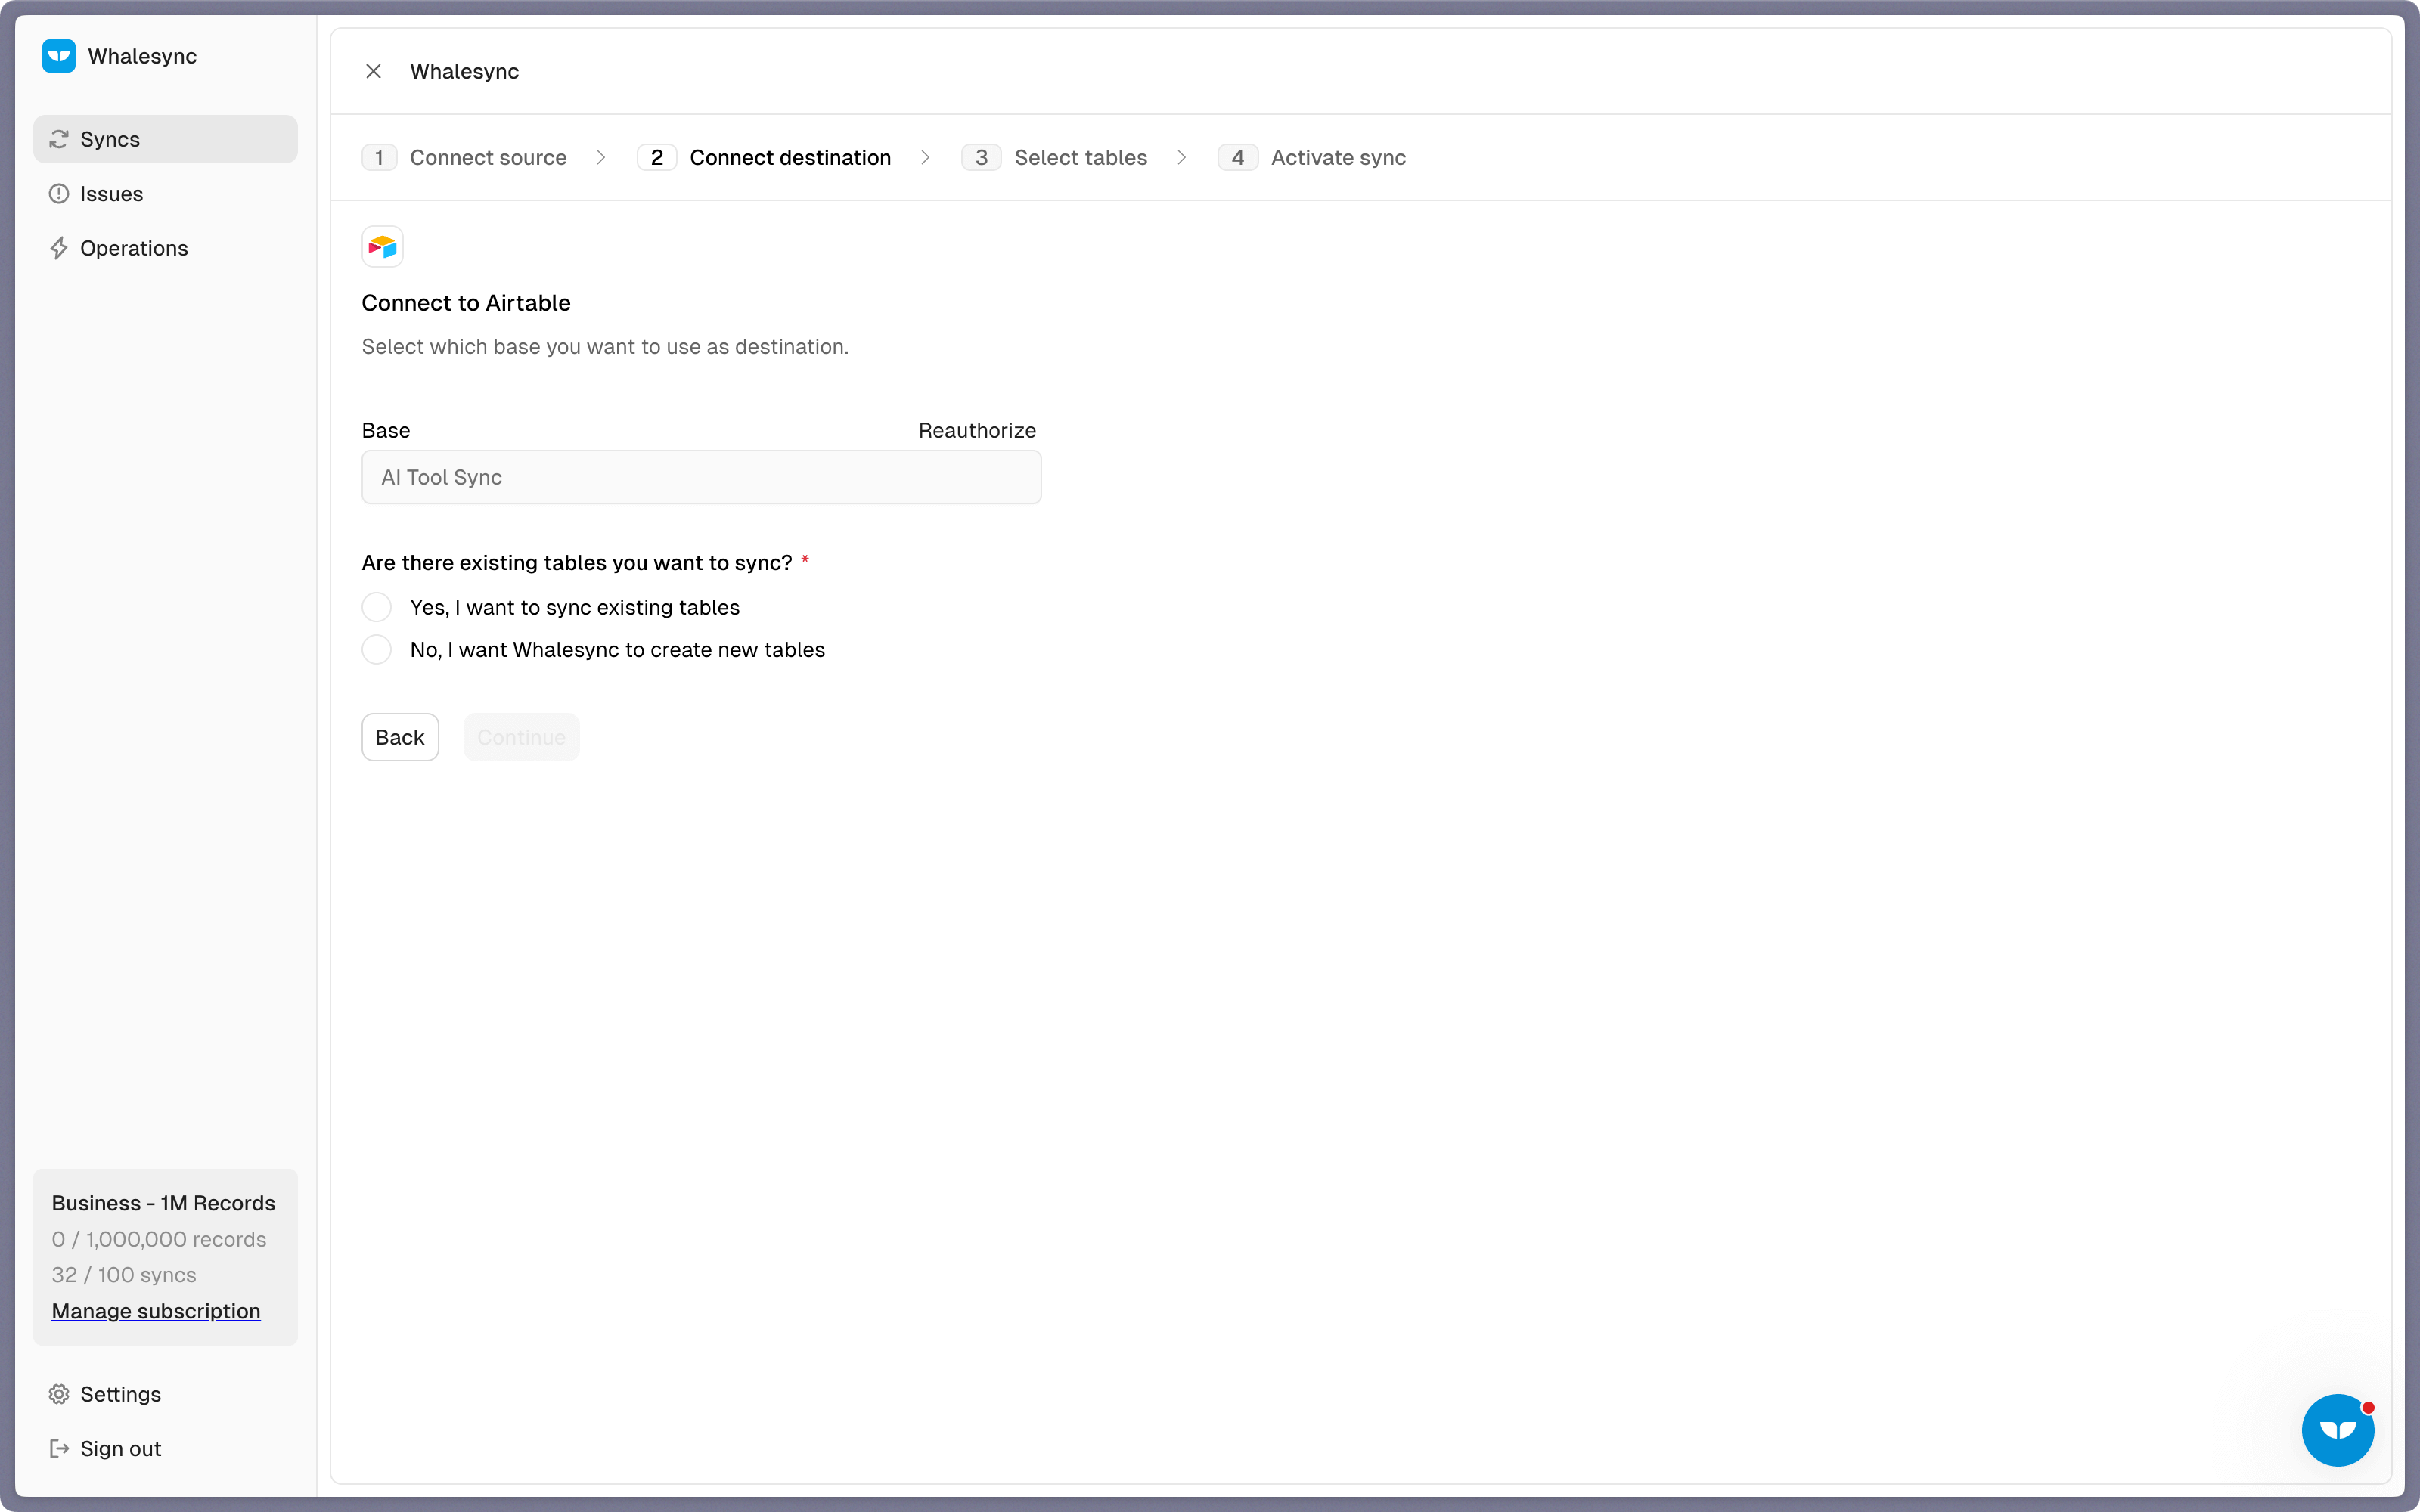Click the Issues alert circle icon
The width and height of the screenshot is (2420, 1512).
click(x=59, y=194)
